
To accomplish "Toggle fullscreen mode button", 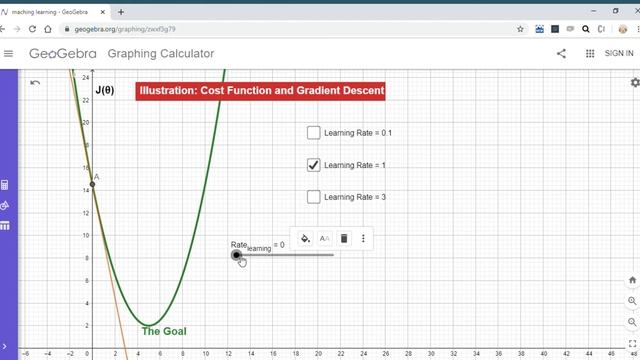I will 632,343.
